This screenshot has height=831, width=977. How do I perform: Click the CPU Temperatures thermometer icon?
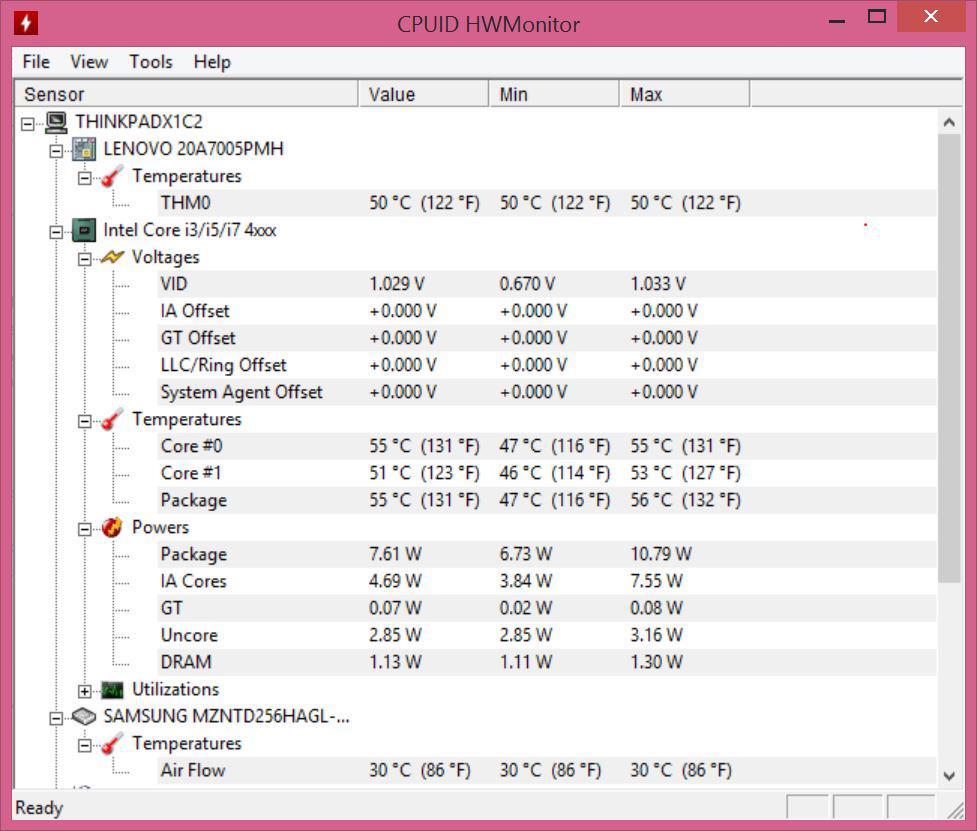[112, 420]
